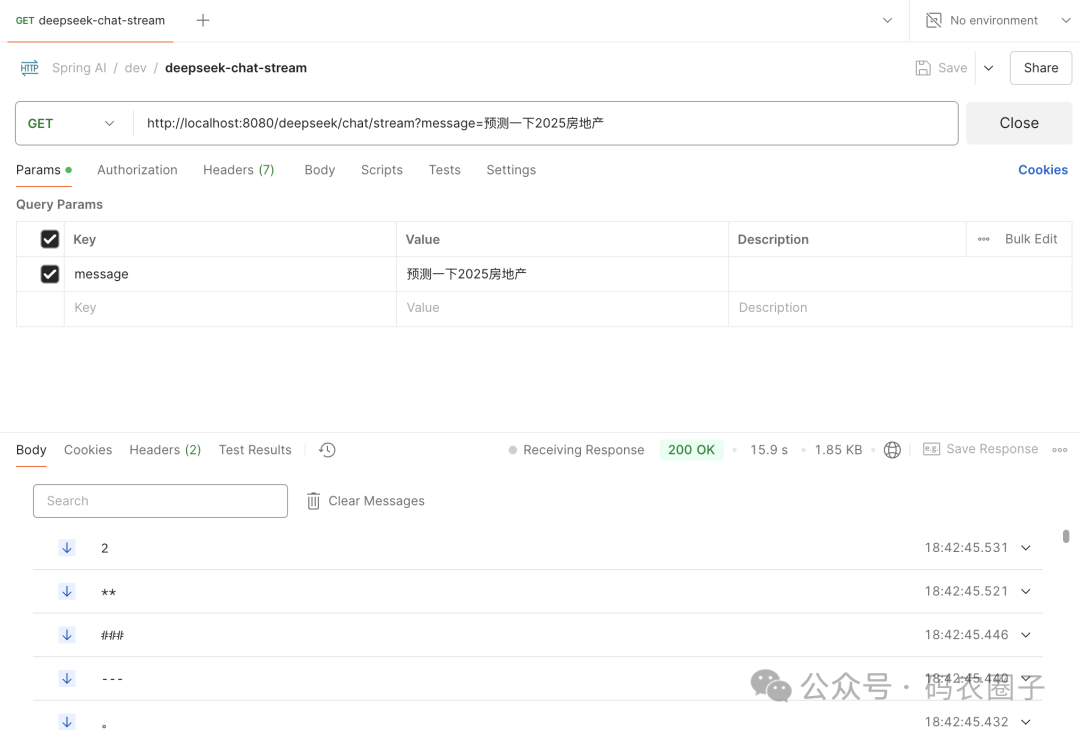Viewport: 1080px width, 730px height.
Task: Click the 15.9 s response time
Action: tap(769, 450)
